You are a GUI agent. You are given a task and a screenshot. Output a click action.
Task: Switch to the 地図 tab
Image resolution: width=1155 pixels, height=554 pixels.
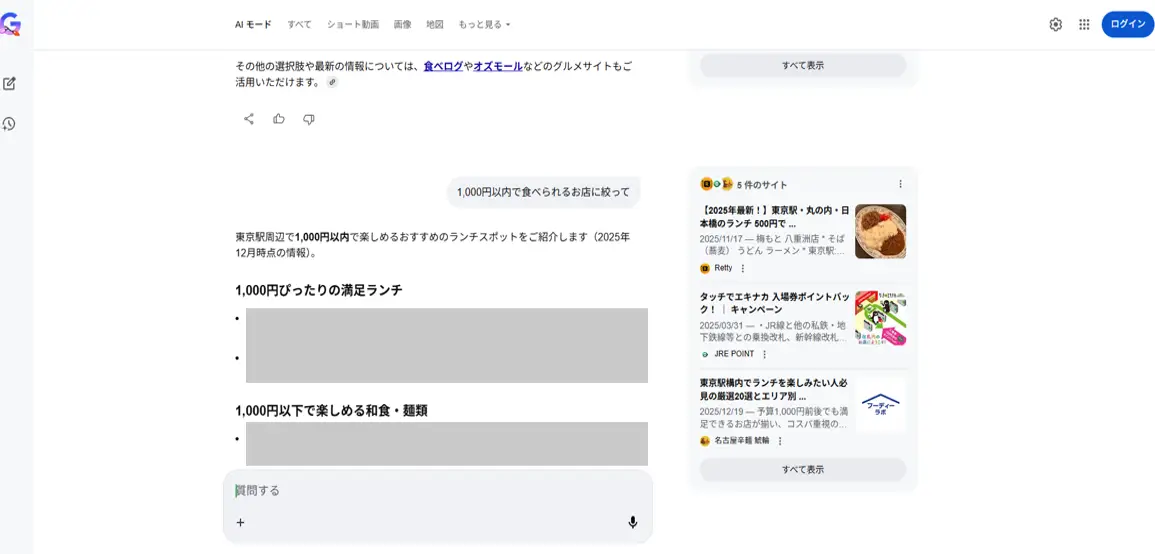tap(435, 24)
